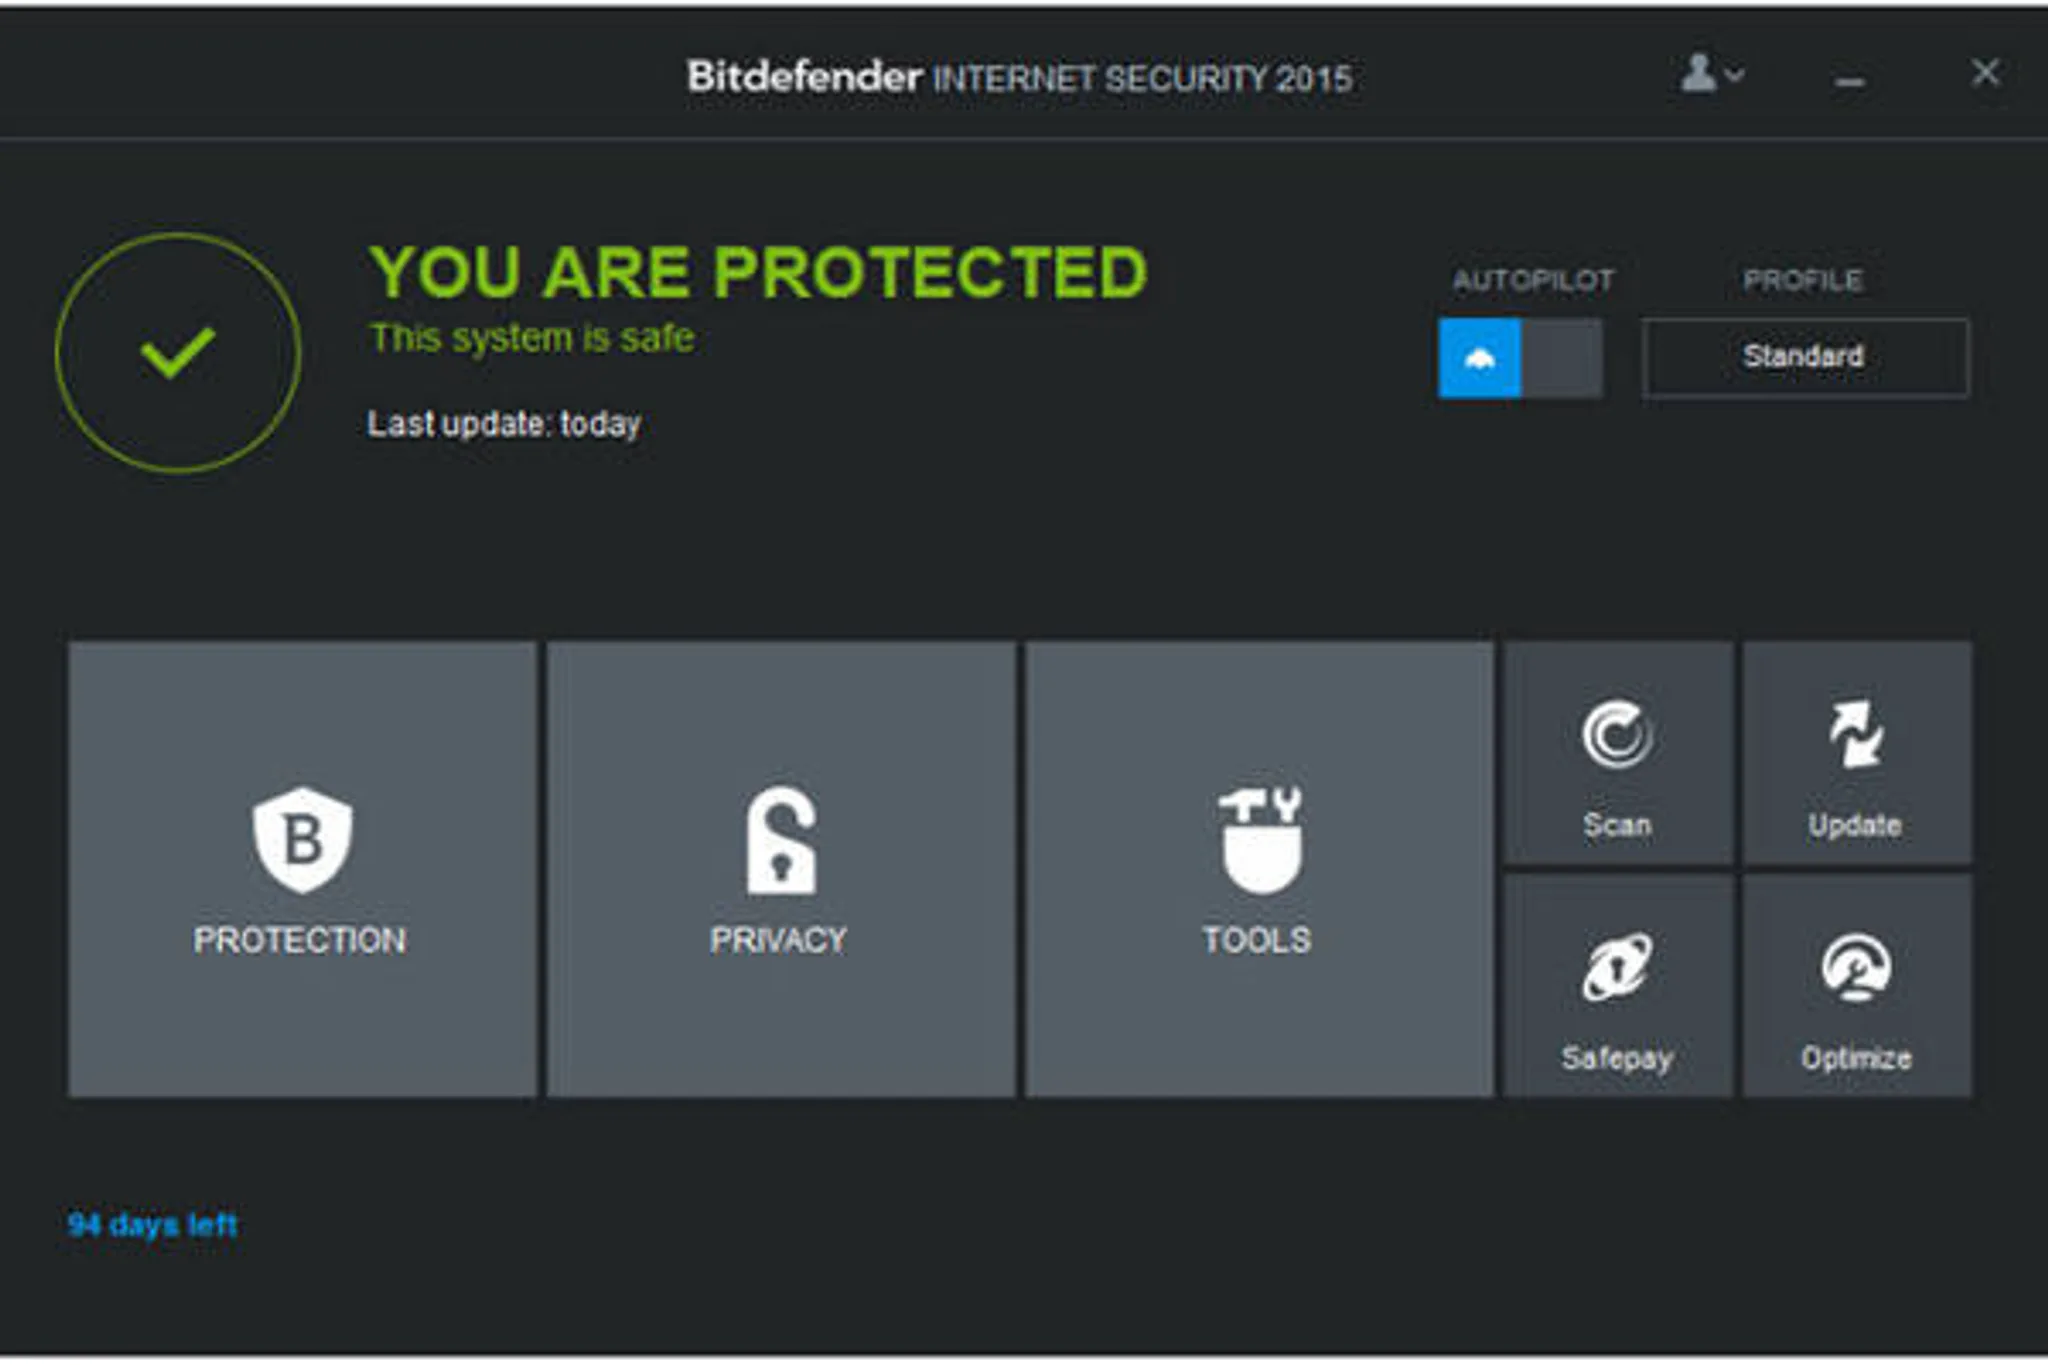Click the chevron beside the account icon
The height and width of the screenshot is (1365, 2048).
pos(1735,75)
